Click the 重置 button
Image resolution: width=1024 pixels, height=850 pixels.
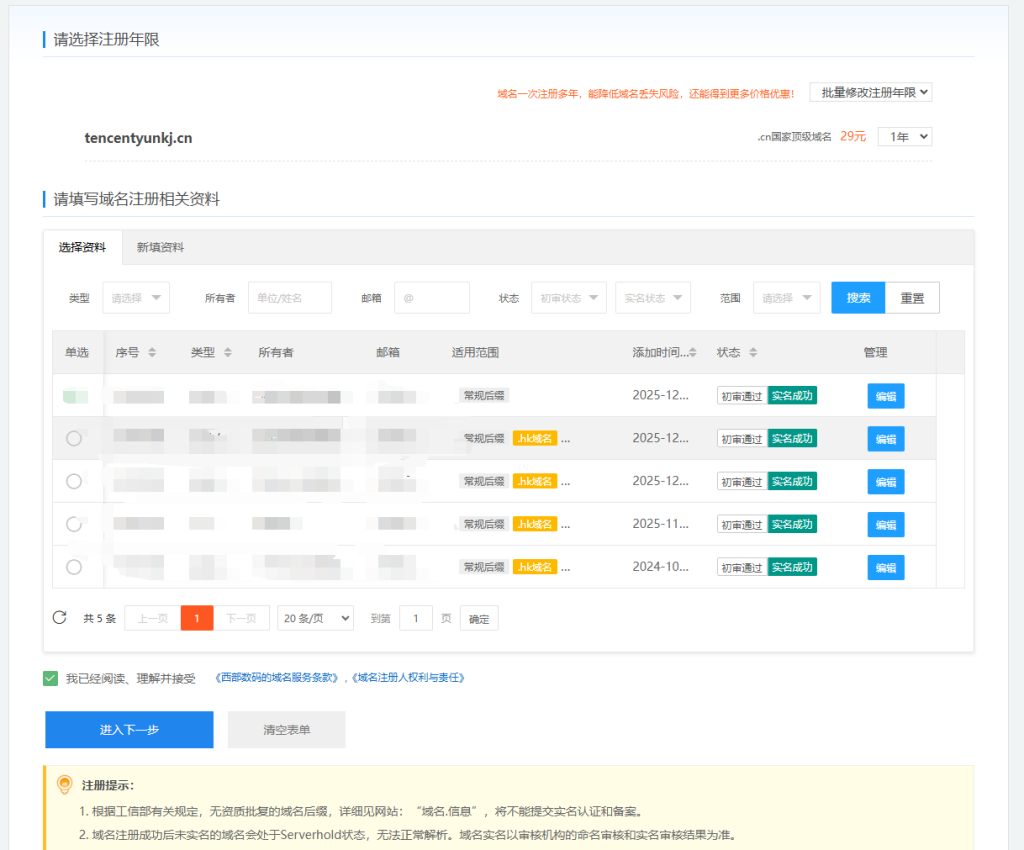[x=912, y=298]
